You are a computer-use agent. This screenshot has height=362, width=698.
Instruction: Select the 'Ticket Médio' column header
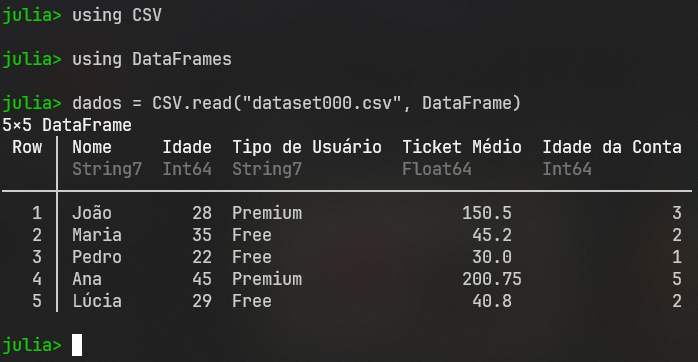click(462, 147)
